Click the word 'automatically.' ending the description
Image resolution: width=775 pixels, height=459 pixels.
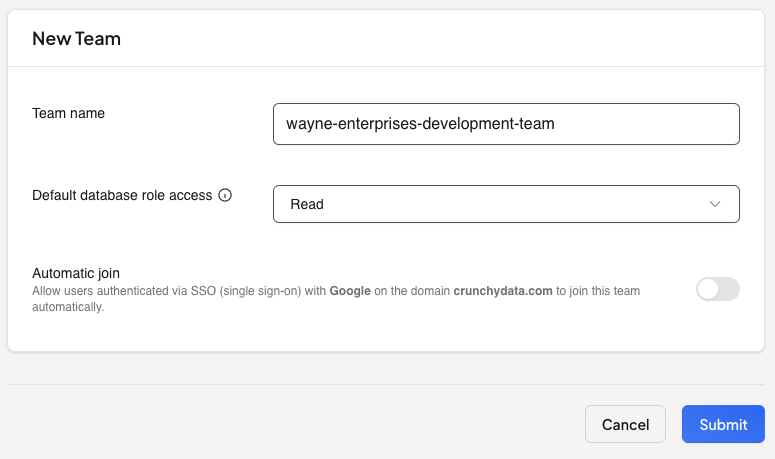[x=68, y=307]
